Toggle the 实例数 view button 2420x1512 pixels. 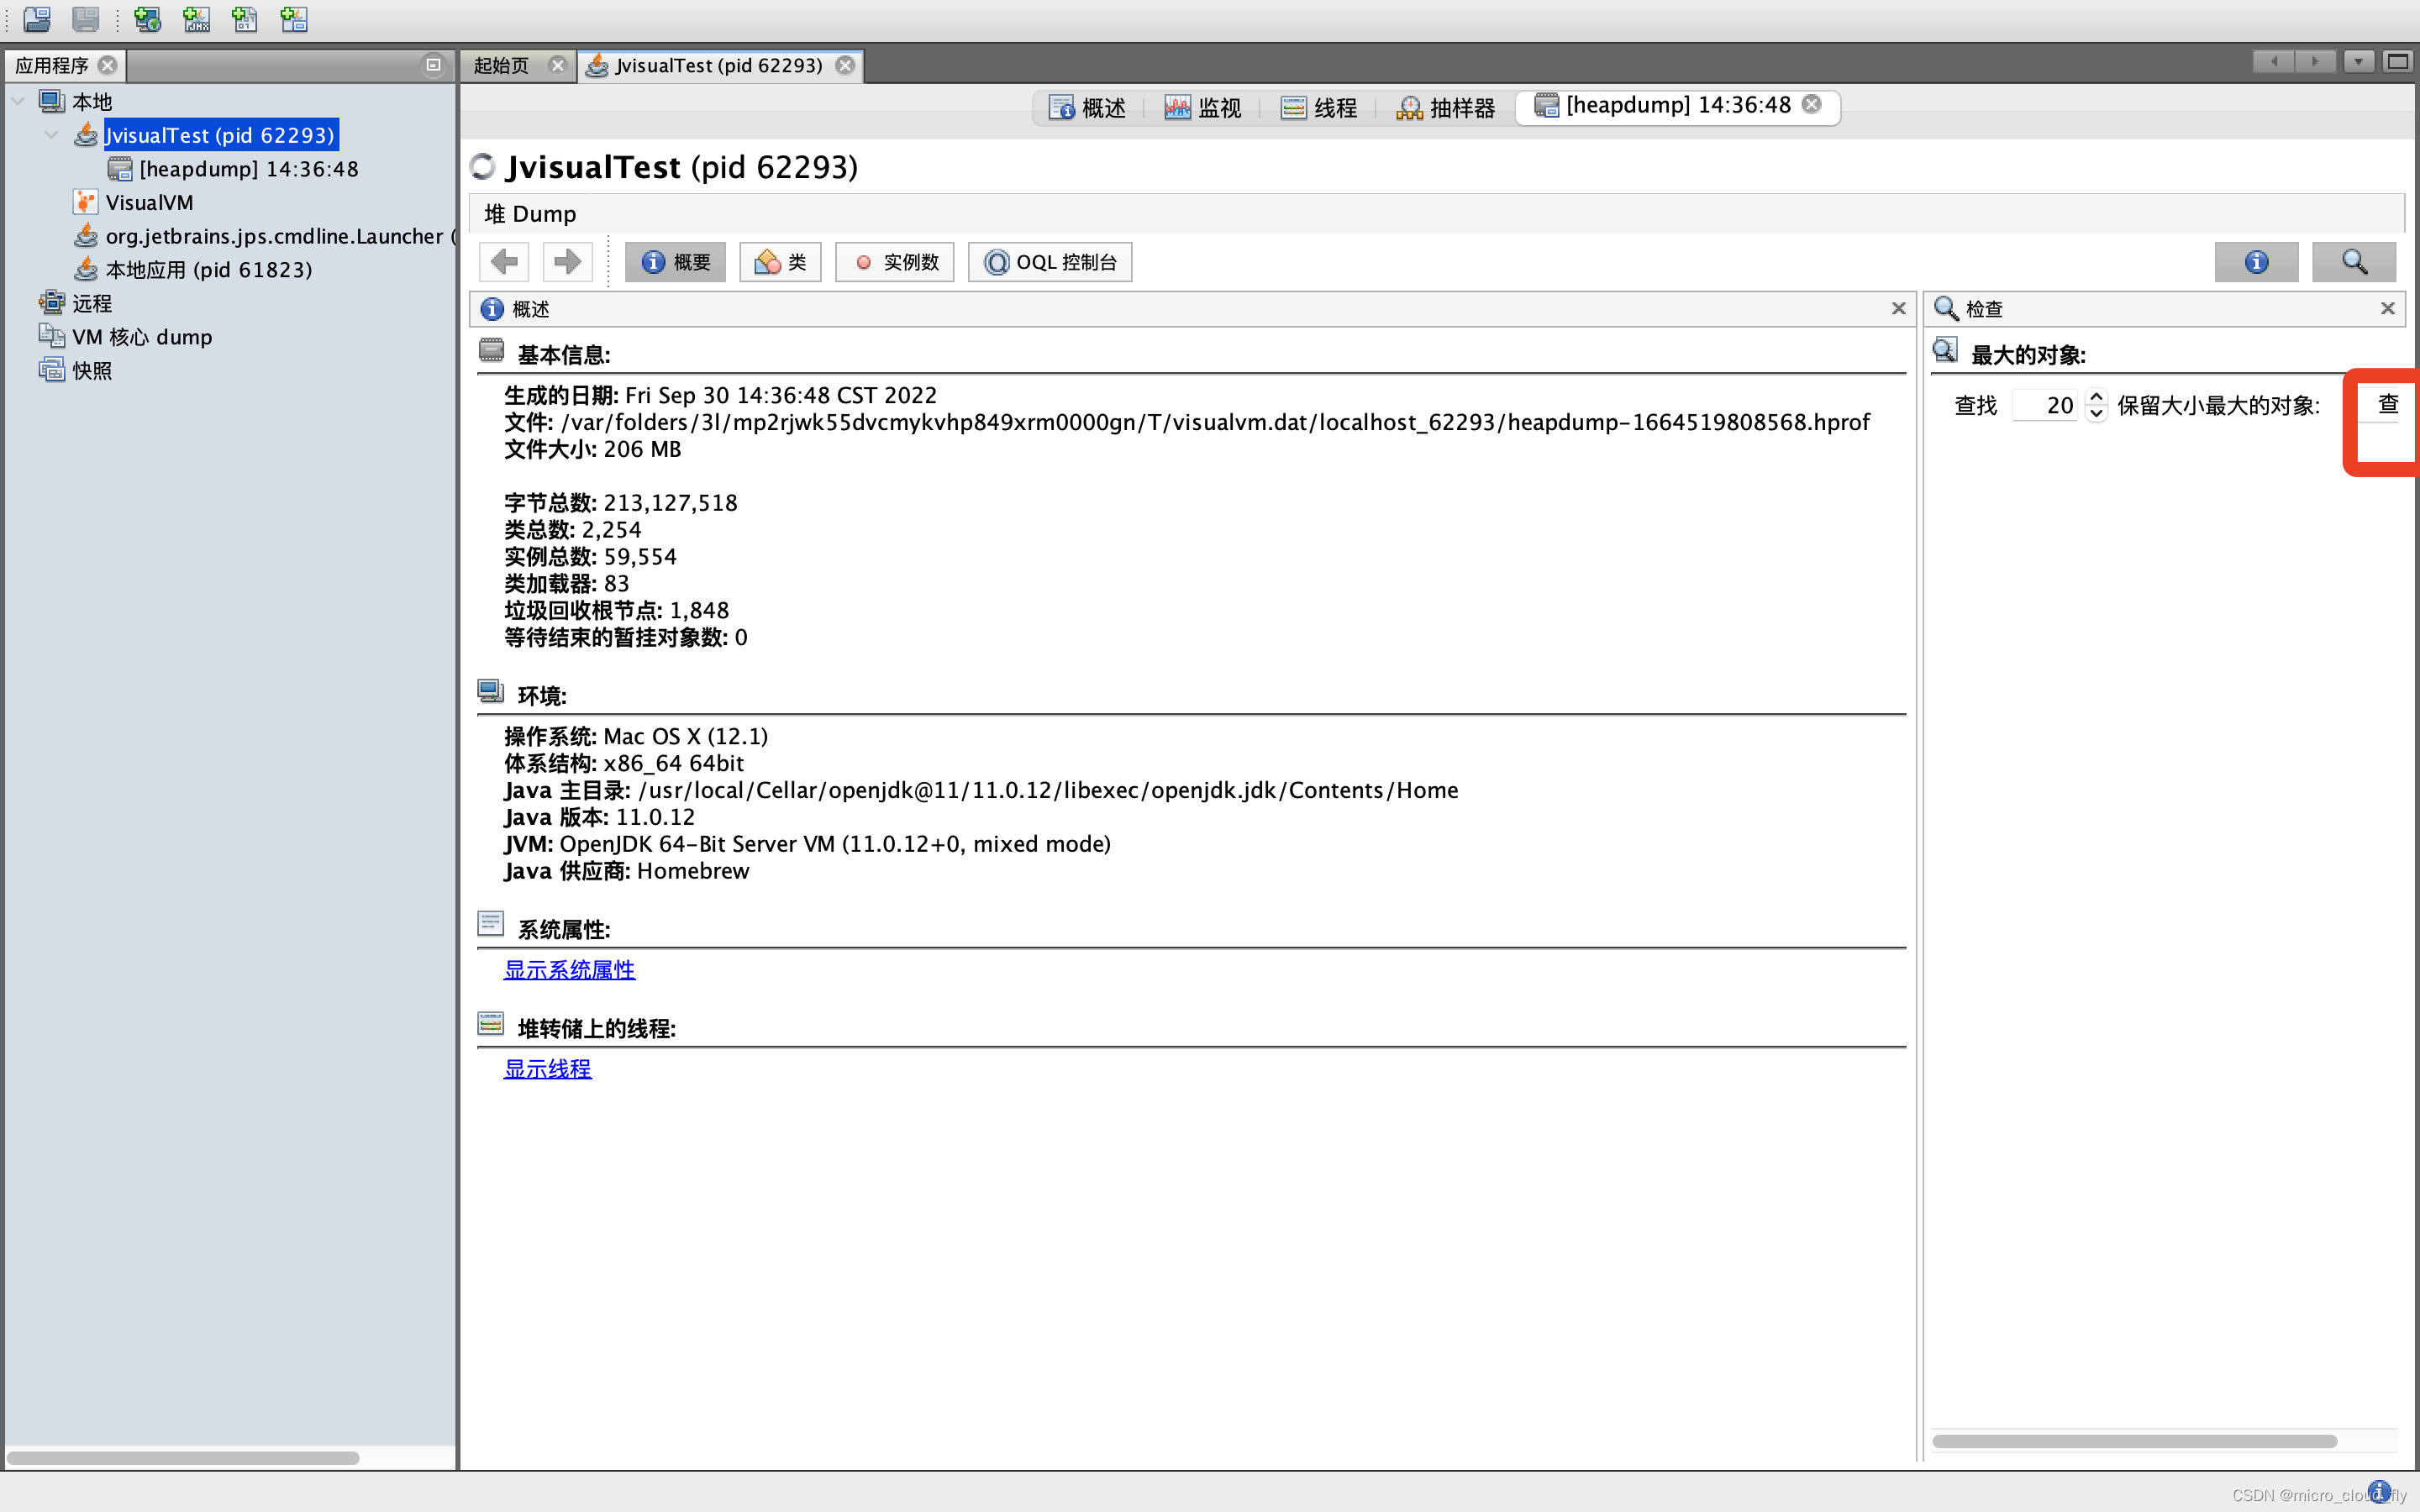pyautogui.click(x=895, y=262)
